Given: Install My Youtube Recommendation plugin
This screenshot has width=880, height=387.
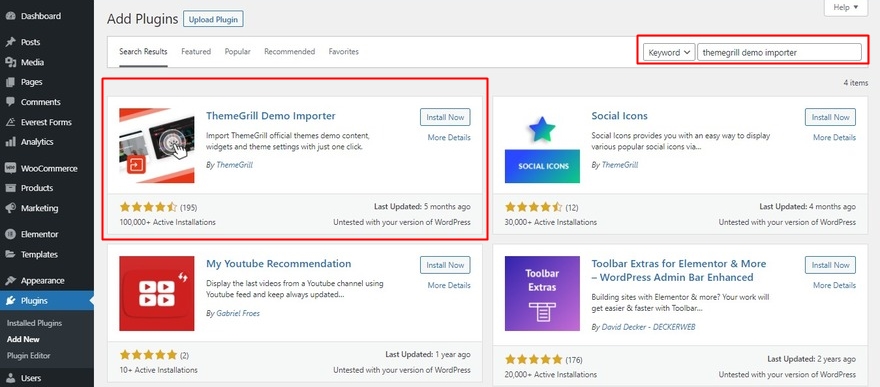Looking at the screenshot, I should pyautogui.click(x=445, y=265).
